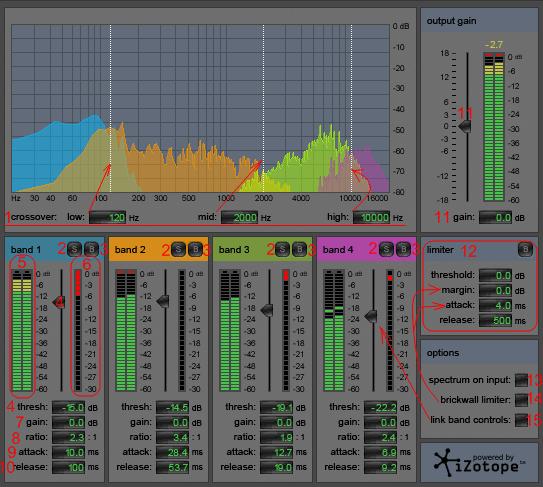Viewport: 543px width, 487px height.
Task: Enable link band controls checkbox
Action: pos(521,420)
